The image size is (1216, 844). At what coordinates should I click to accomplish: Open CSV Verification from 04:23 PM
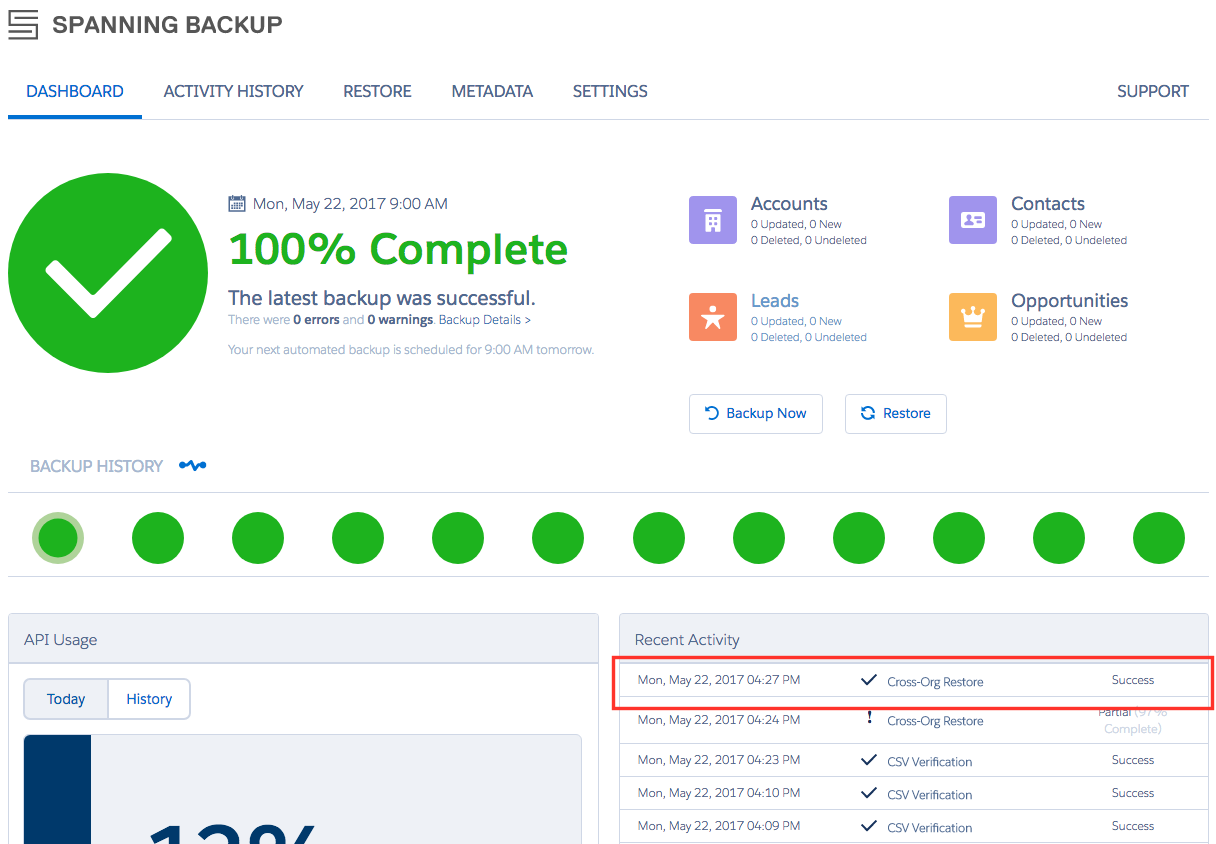929,762
